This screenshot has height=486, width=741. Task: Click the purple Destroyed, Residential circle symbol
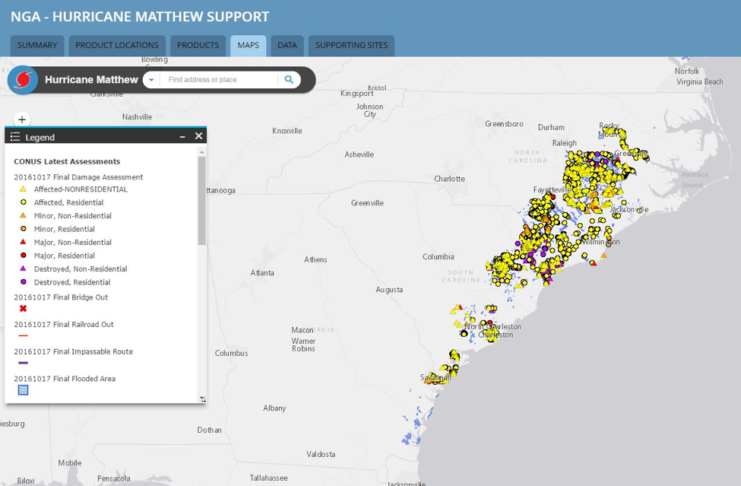[x=23, y=282]
